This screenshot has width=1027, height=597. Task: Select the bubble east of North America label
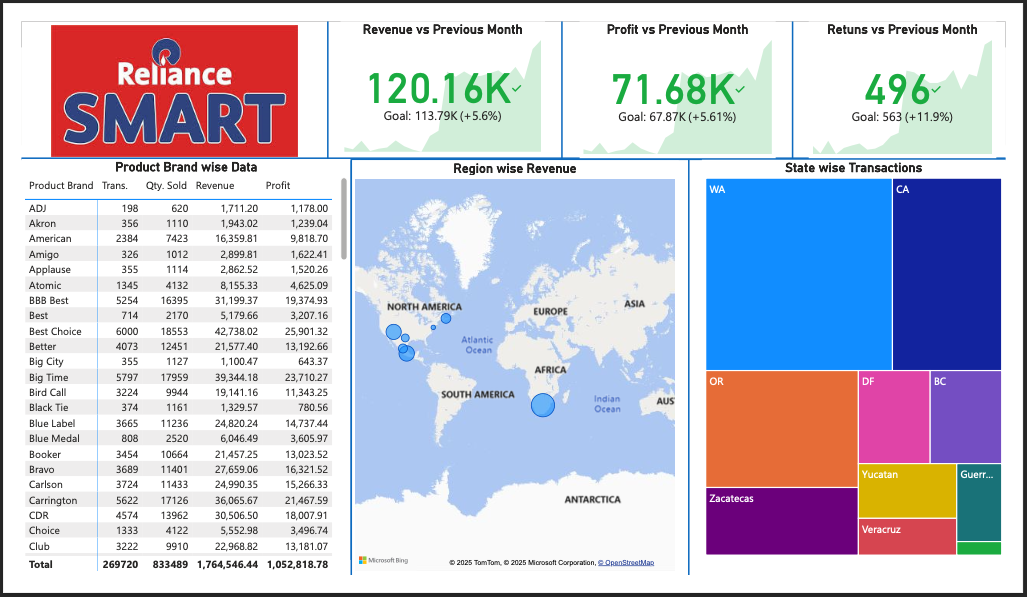click(x=445, y=318)
